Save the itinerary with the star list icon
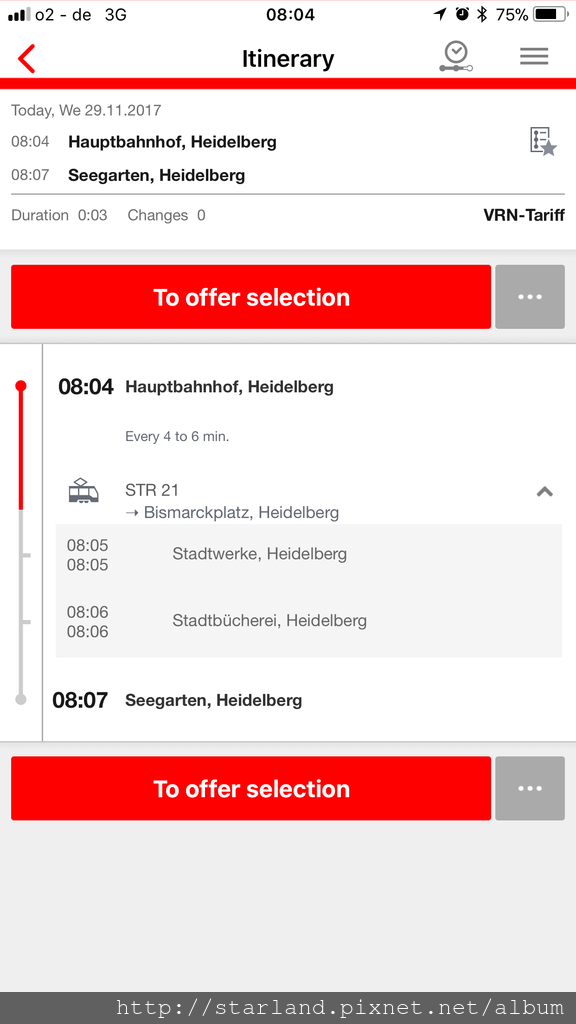 pos(543,141)
